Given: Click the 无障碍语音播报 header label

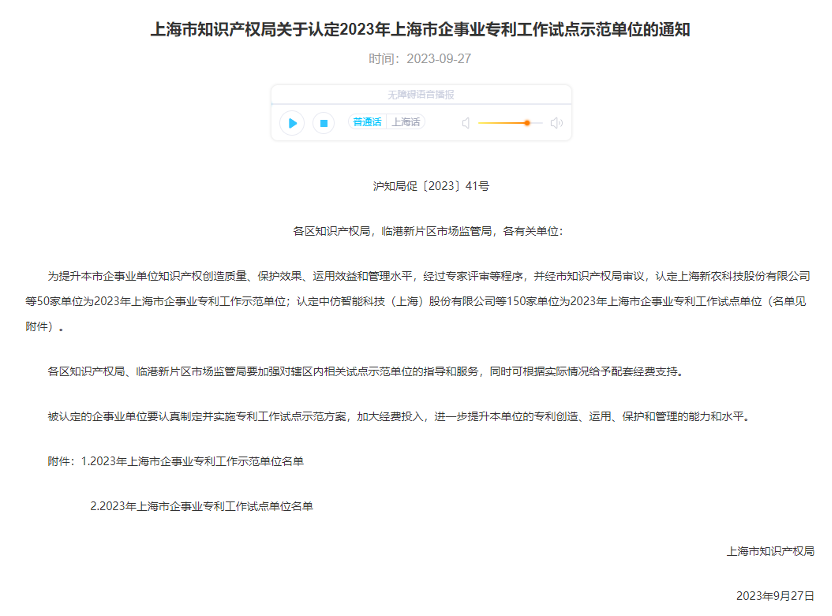Looking at the screenshot, I should pos(421,94).
